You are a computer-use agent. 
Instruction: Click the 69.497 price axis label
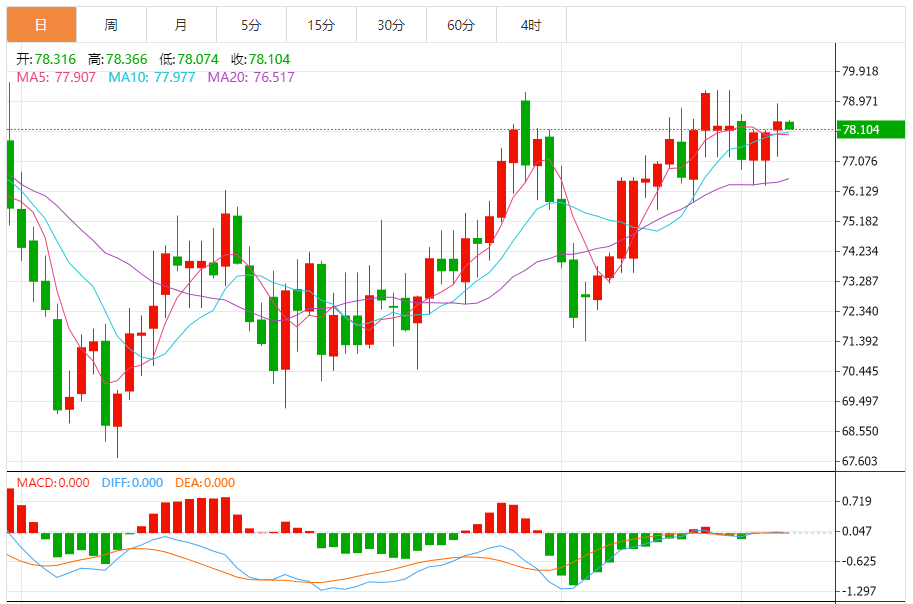pyautogui.click(x=860, y=401)
